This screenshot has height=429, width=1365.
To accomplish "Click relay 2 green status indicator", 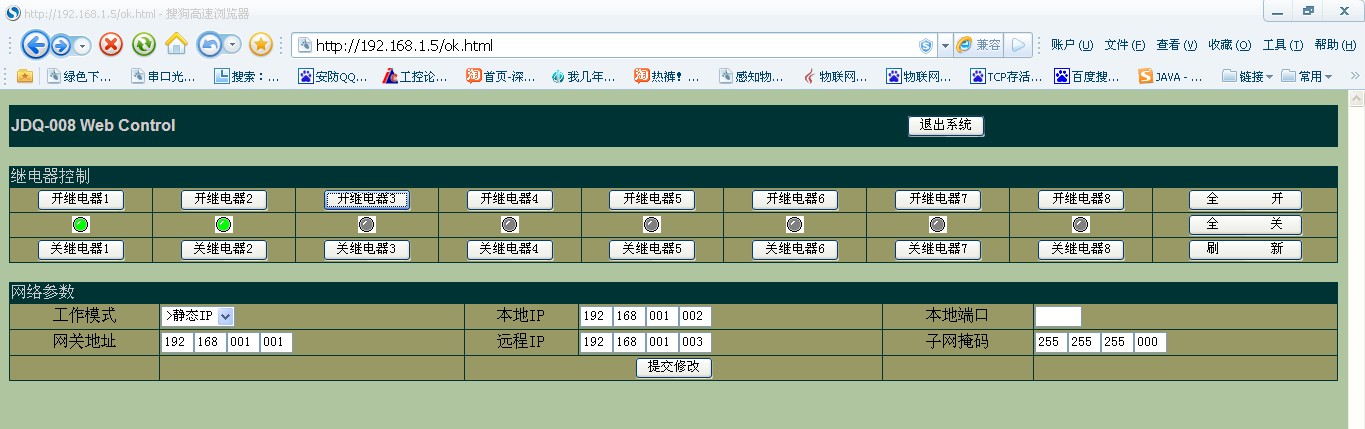I will 224,225.
